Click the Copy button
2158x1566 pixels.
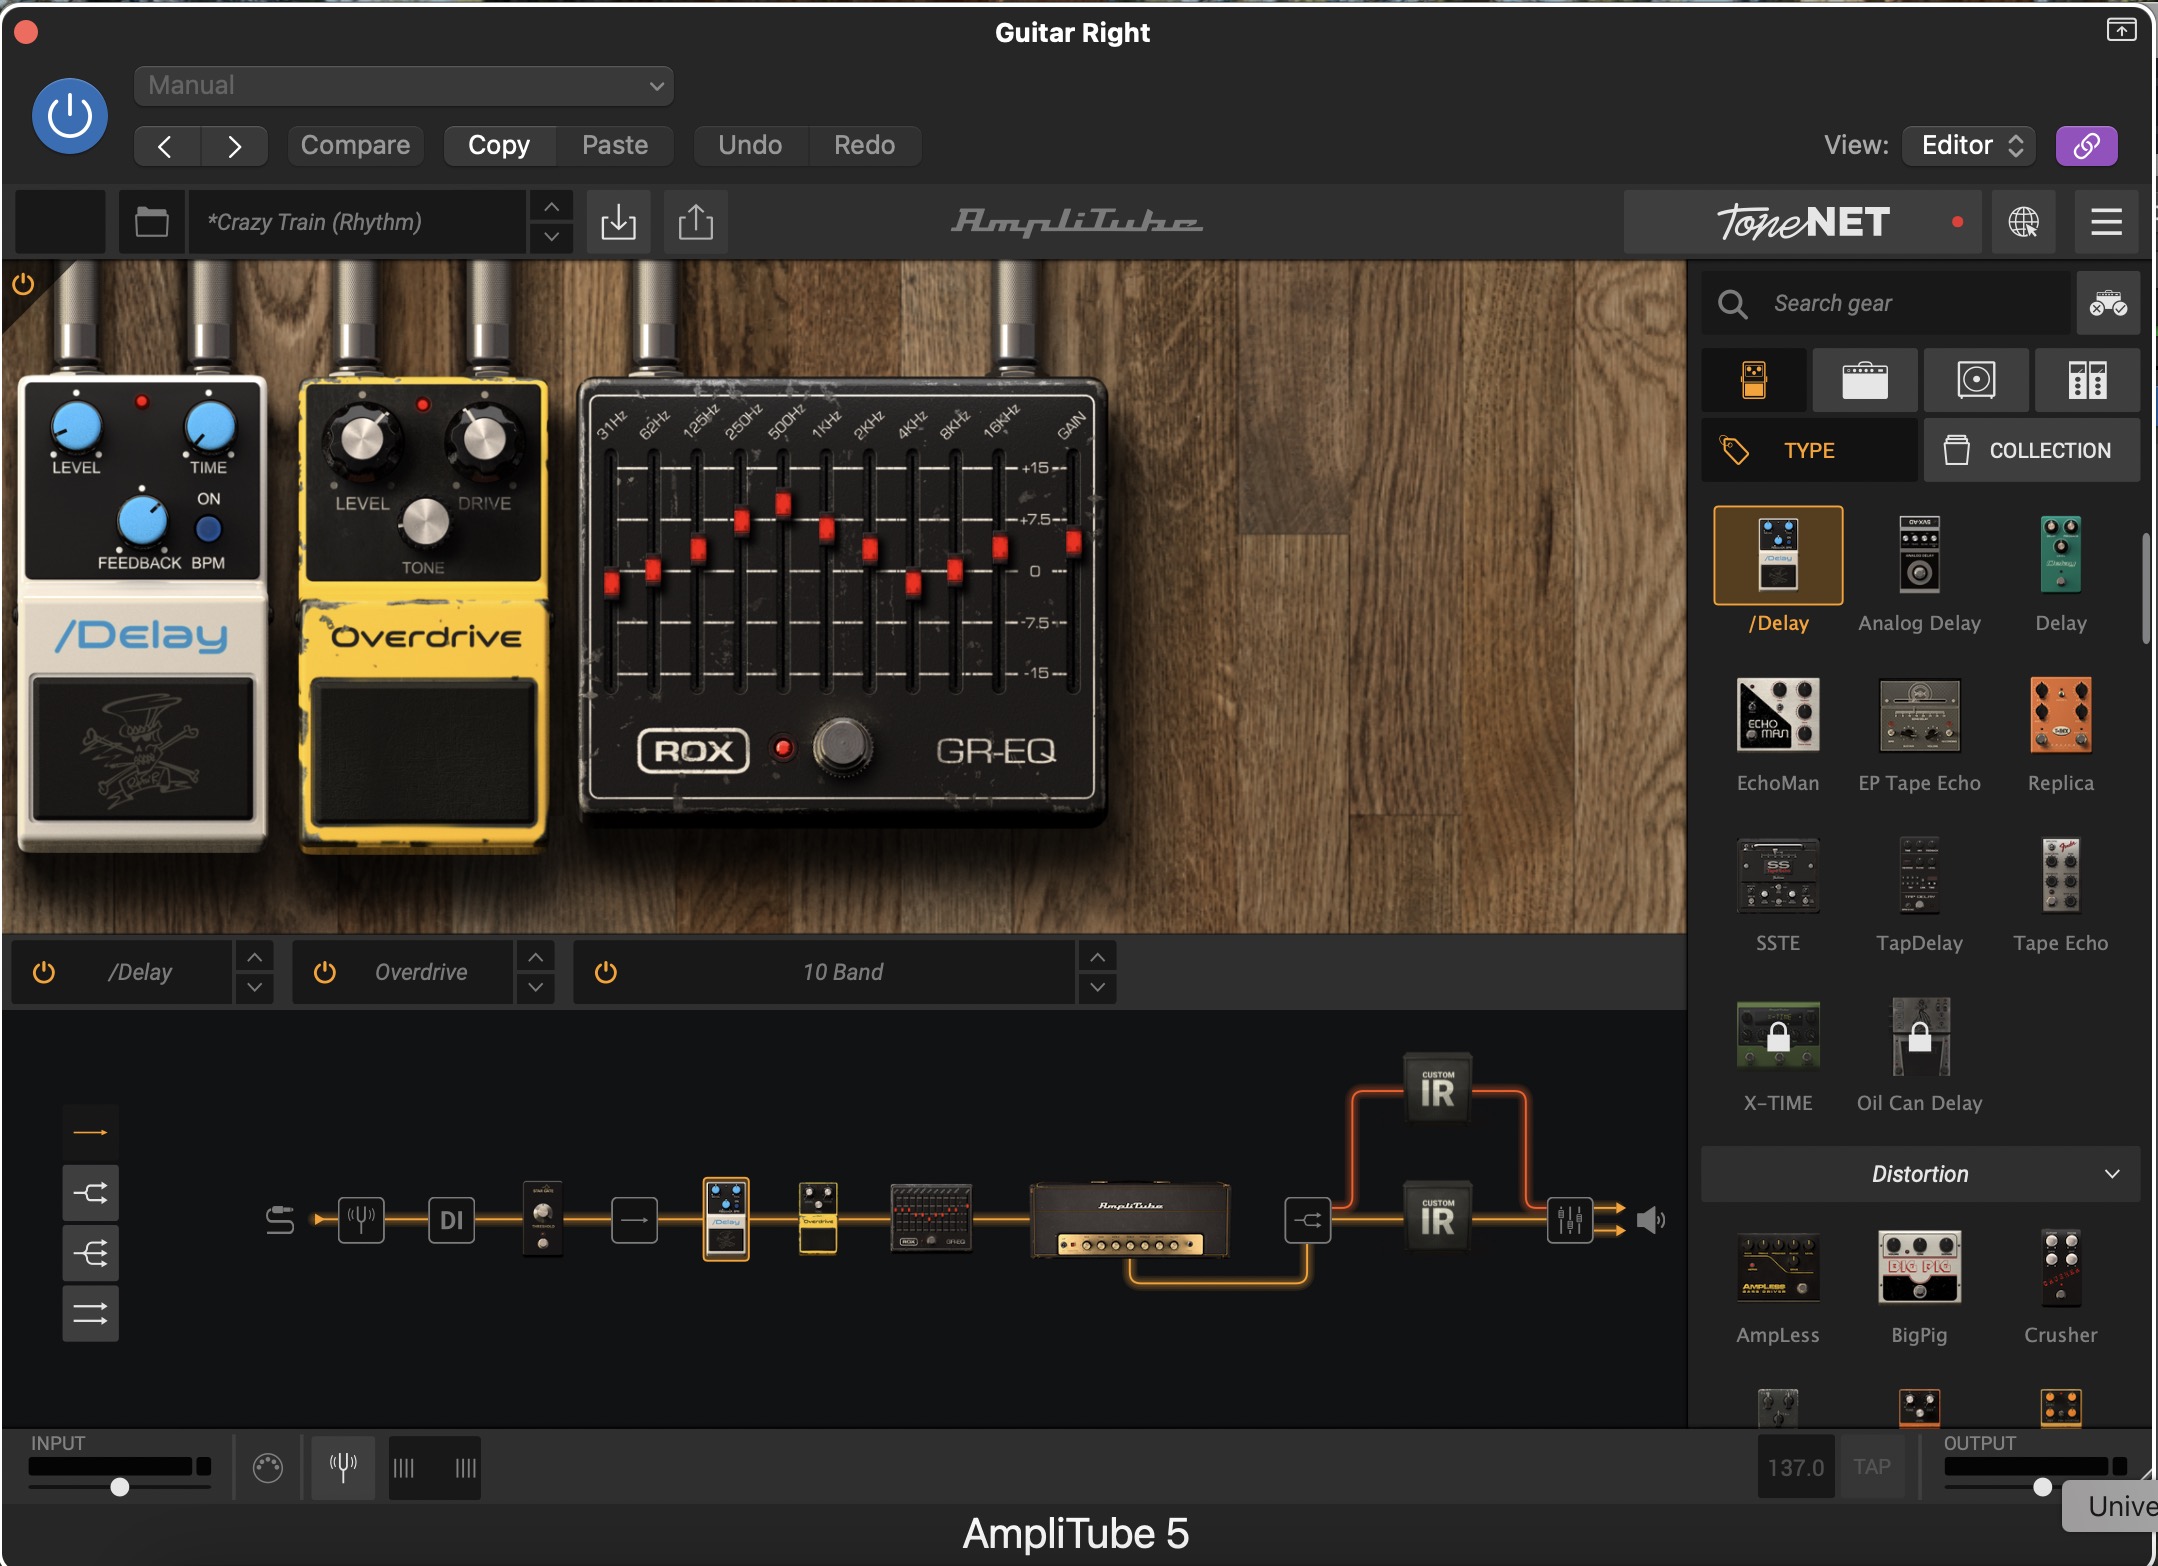click(499, 145)
